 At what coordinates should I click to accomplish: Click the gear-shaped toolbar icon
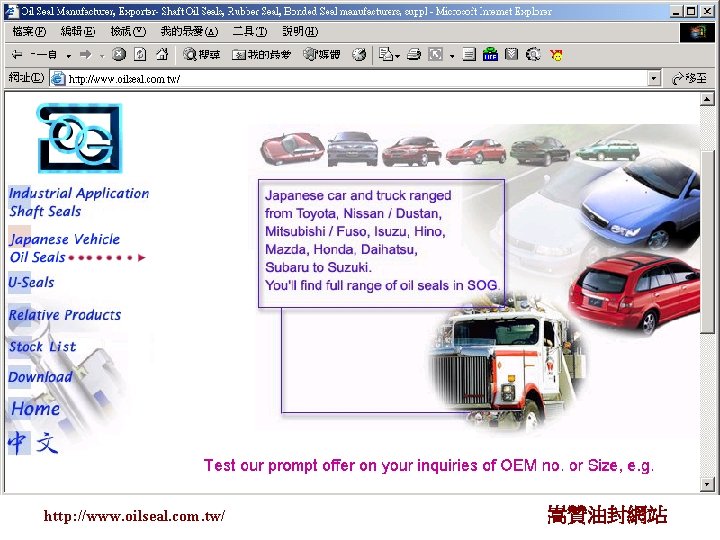click(533, 55)
